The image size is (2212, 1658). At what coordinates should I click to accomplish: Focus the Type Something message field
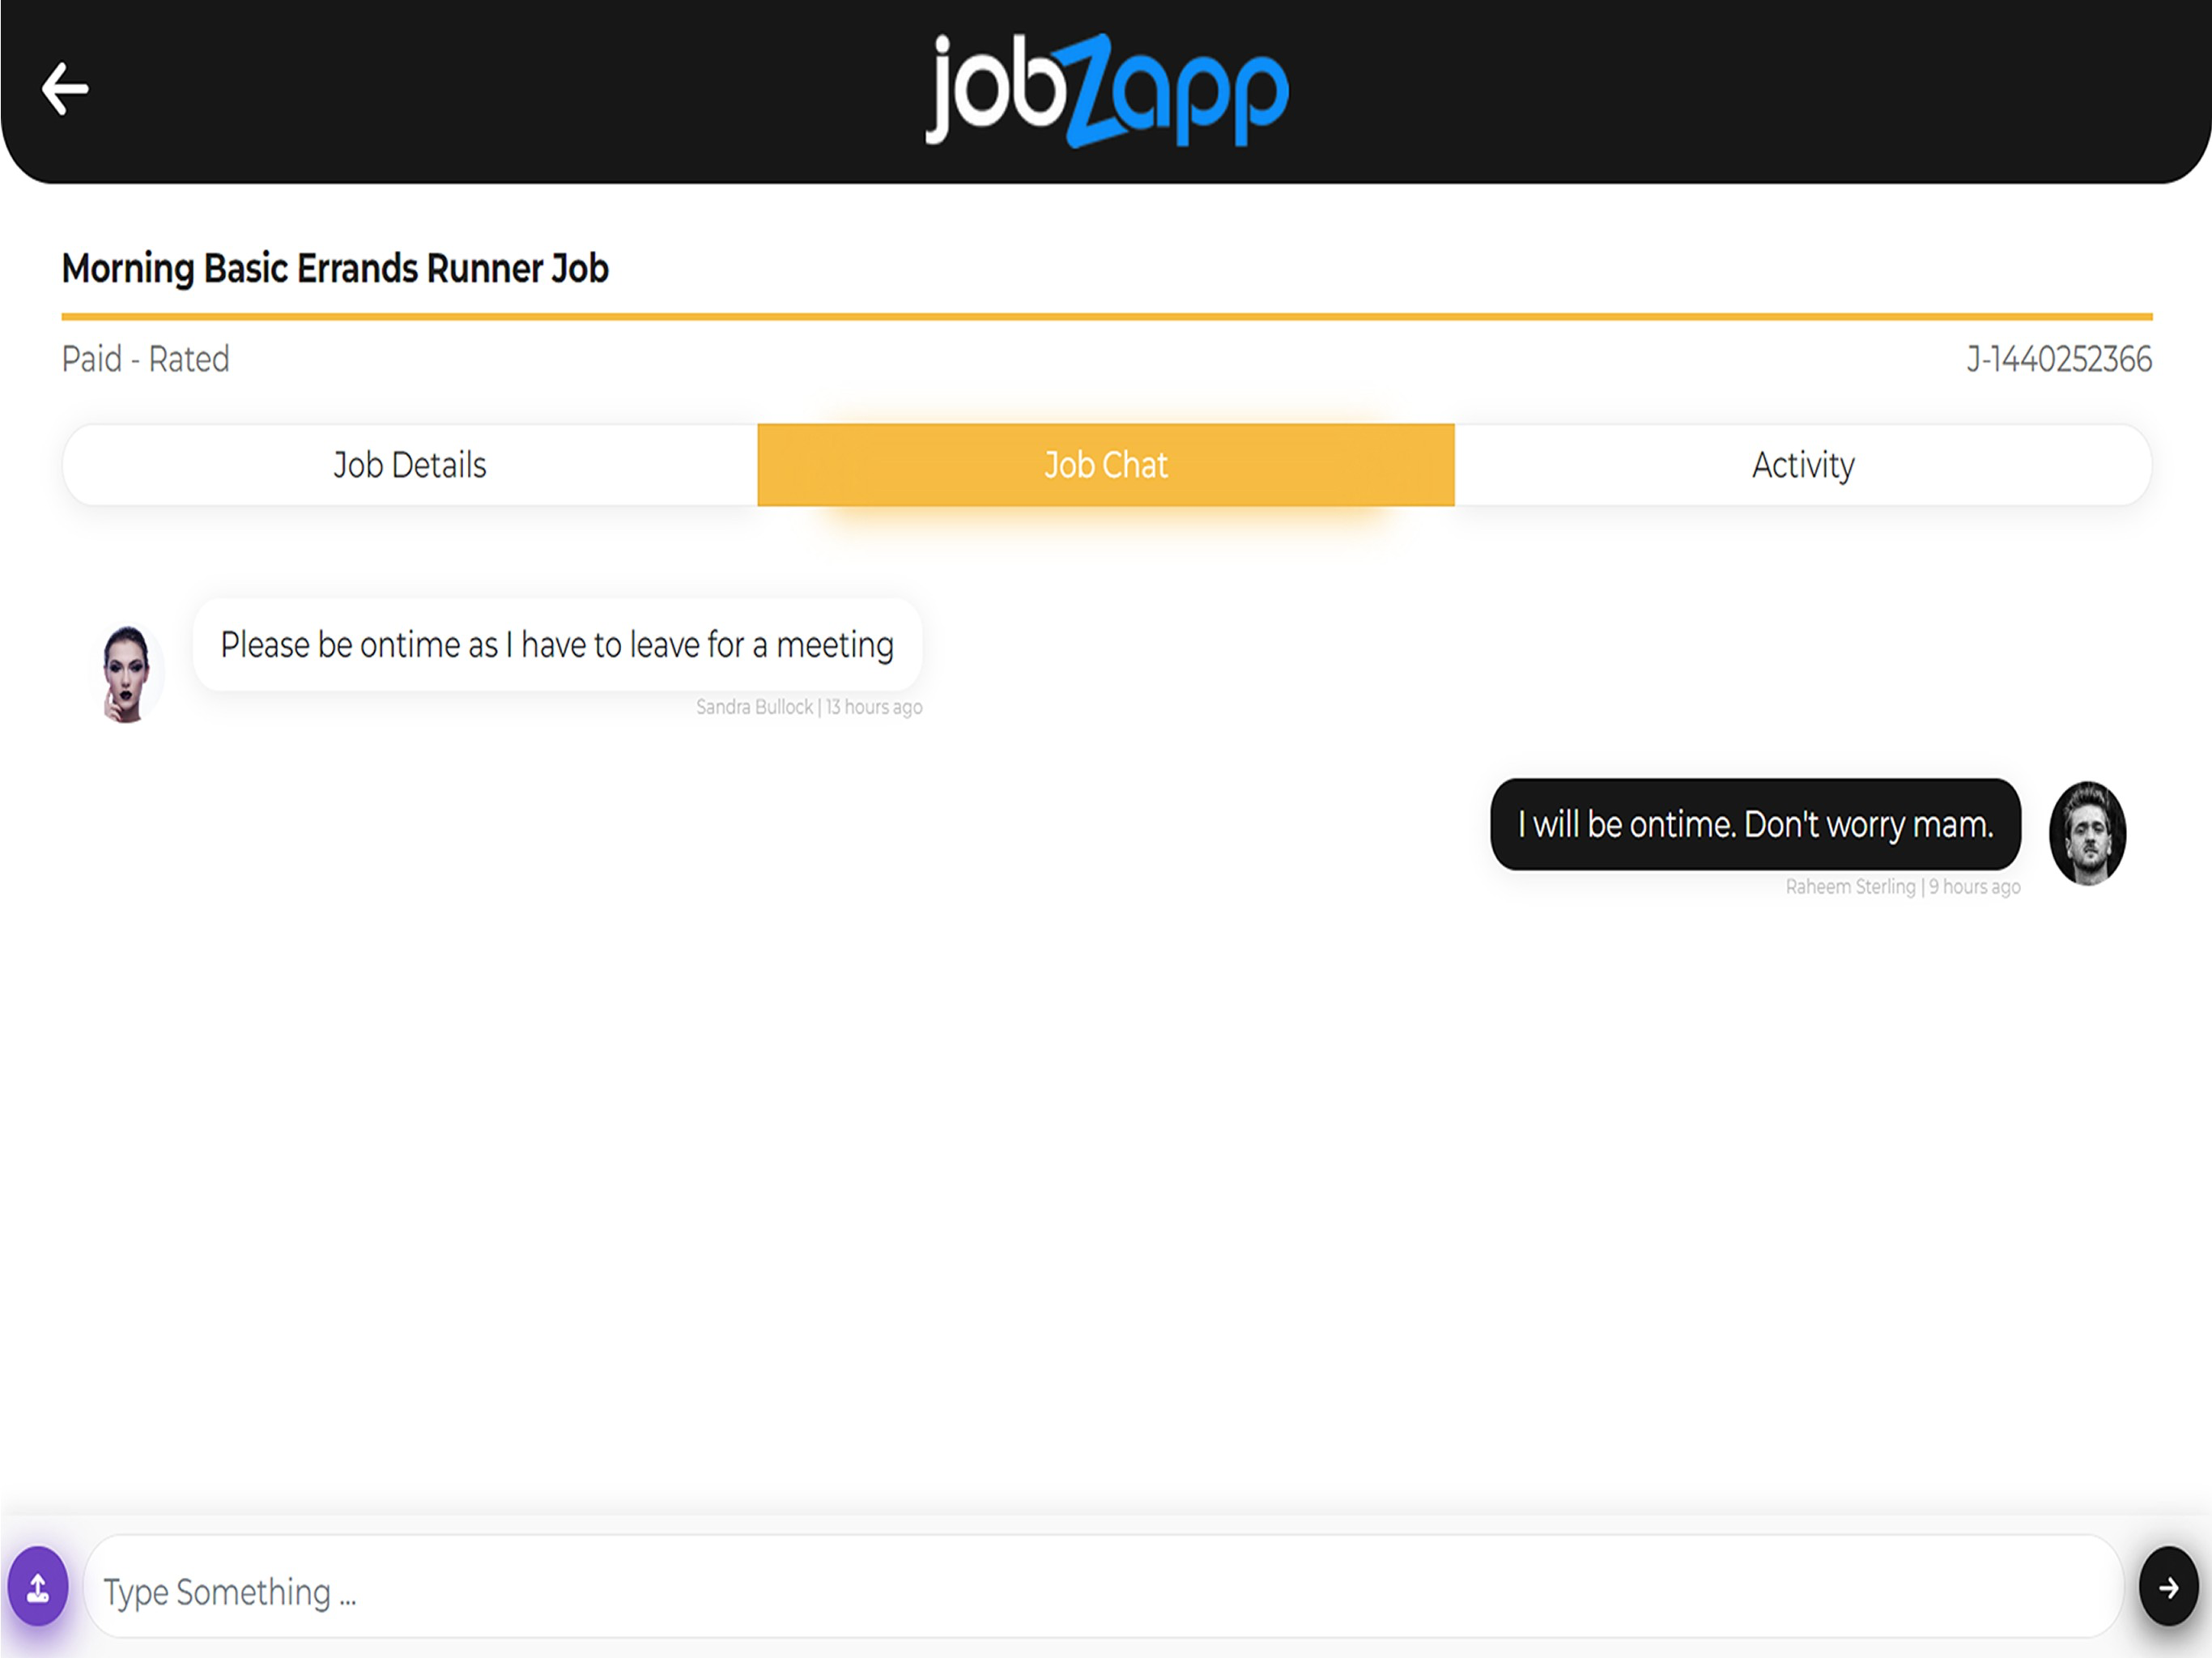[x=1103, y=1586]
